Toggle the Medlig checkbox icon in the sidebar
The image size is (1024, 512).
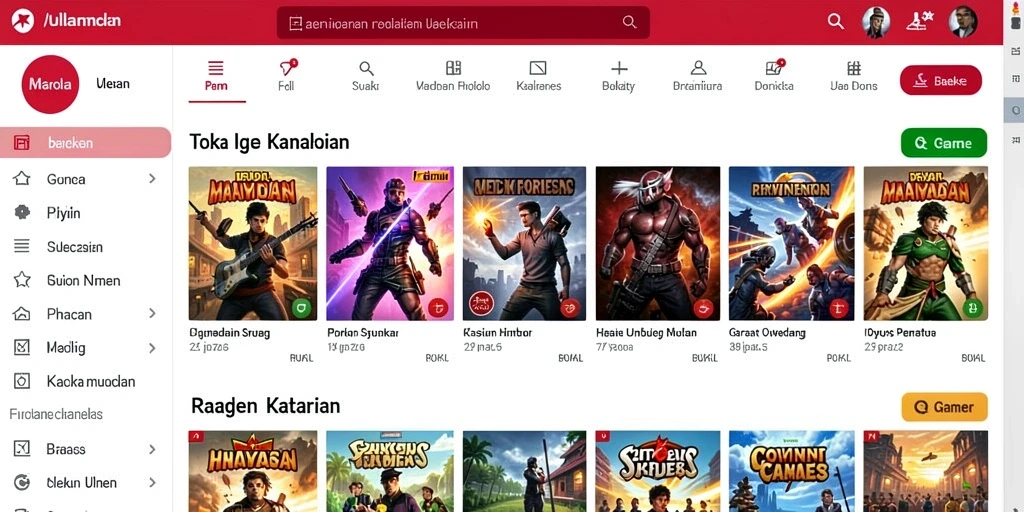[x=22, y=347]
